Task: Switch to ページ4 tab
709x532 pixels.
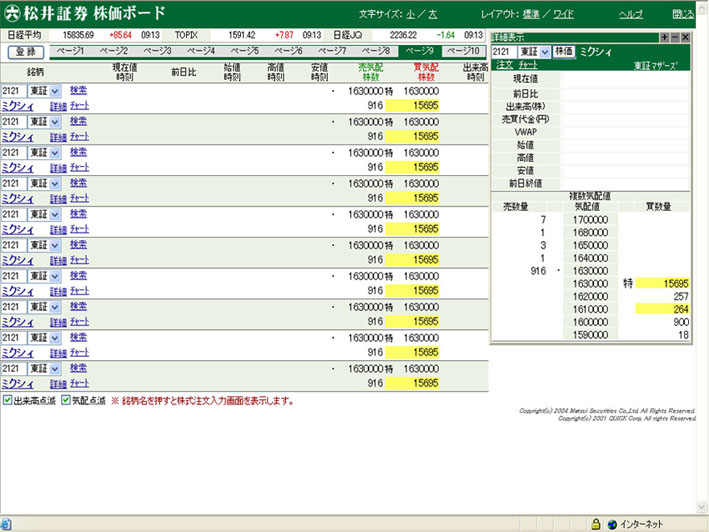Action: click(201, 51)
